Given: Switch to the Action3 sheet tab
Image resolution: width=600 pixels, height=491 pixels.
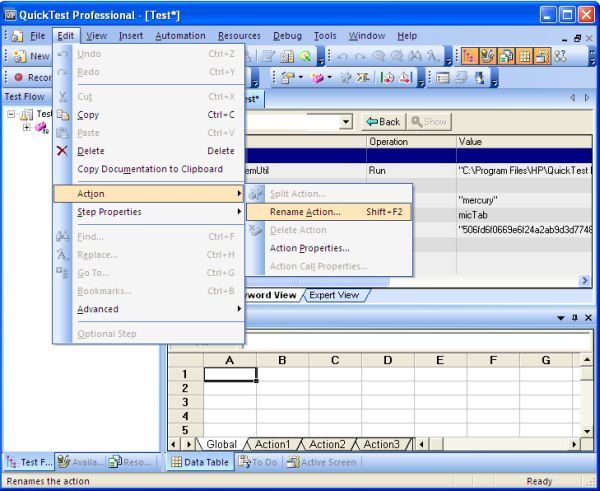Looking at the screenshot, I should click(381, 444).
